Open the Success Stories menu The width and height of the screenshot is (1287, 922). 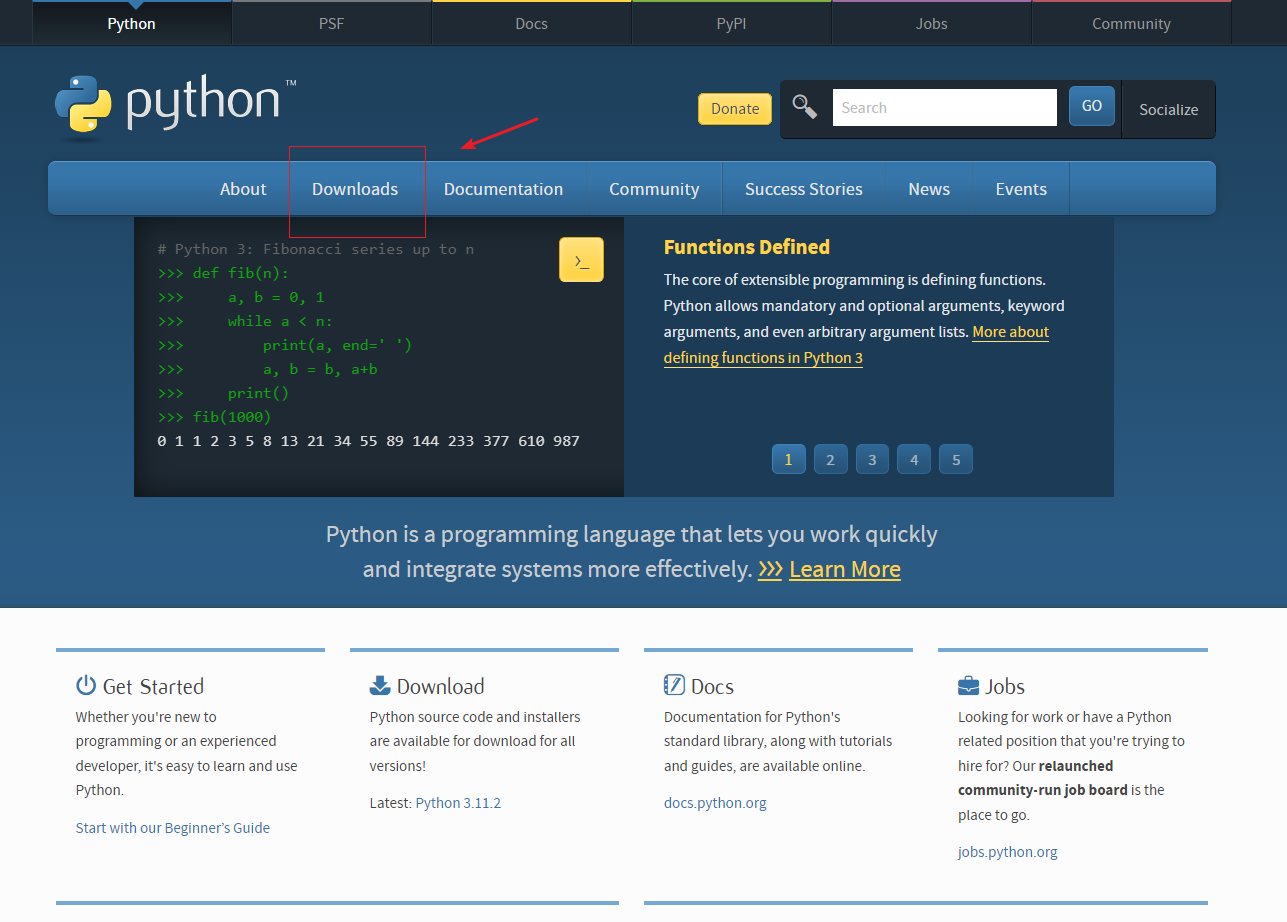(804, 189)
